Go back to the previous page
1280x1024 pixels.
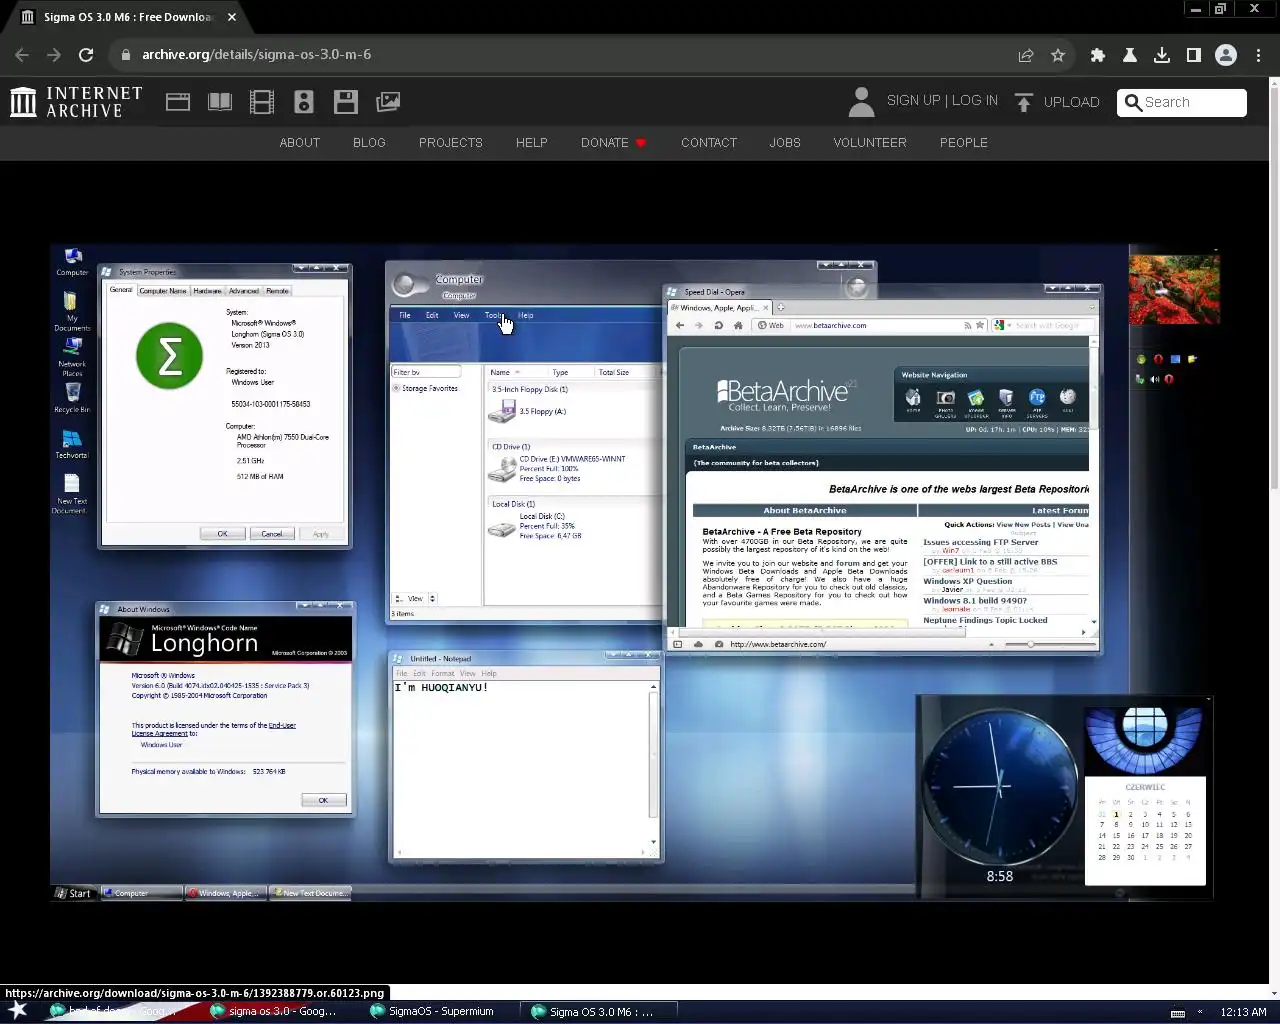[22, 55]
